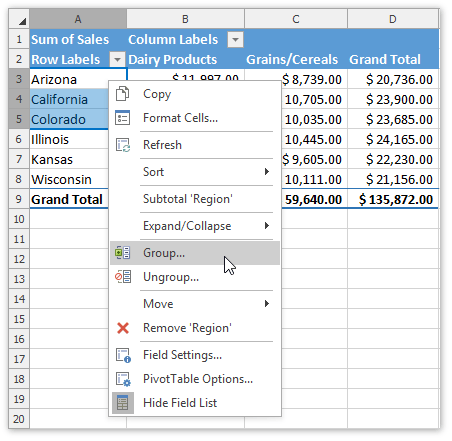The image size is (452, 441).
Task: Click the Copy icon in context menu
Action: point(122,94)
